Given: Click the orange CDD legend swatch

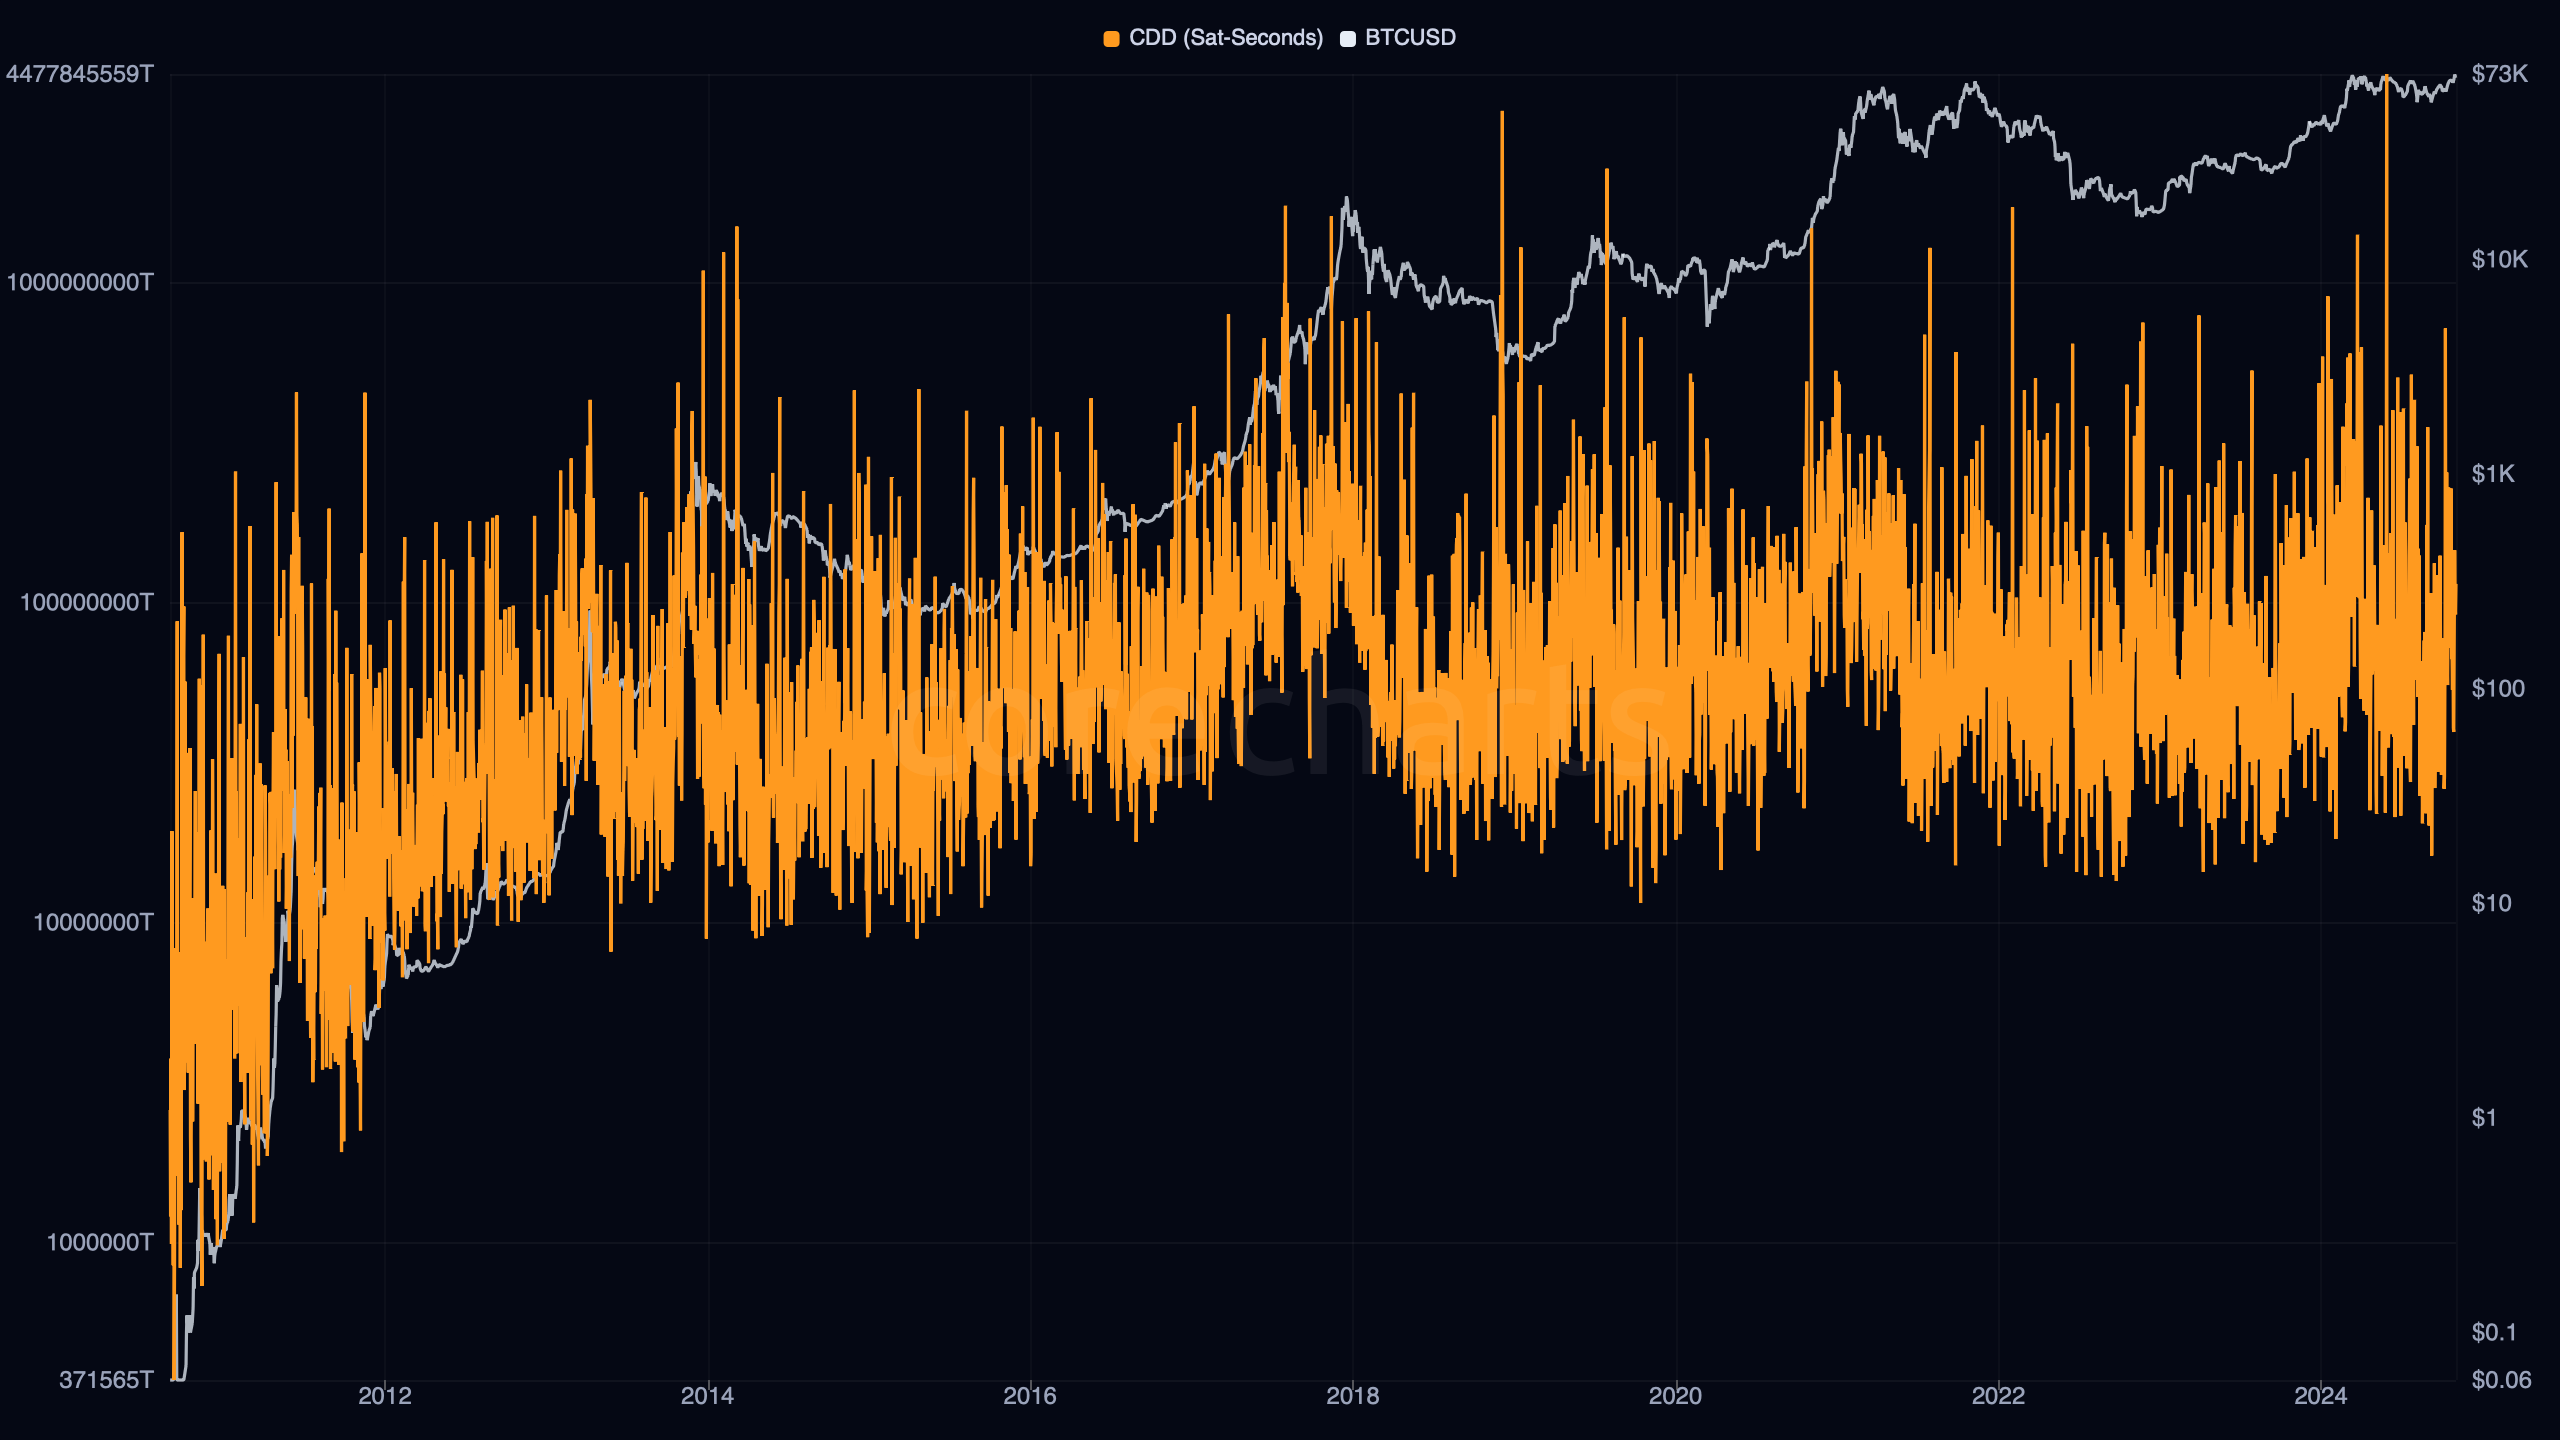Looking at the screenshot, I should pyautogui.click(x=1111, y=39).
